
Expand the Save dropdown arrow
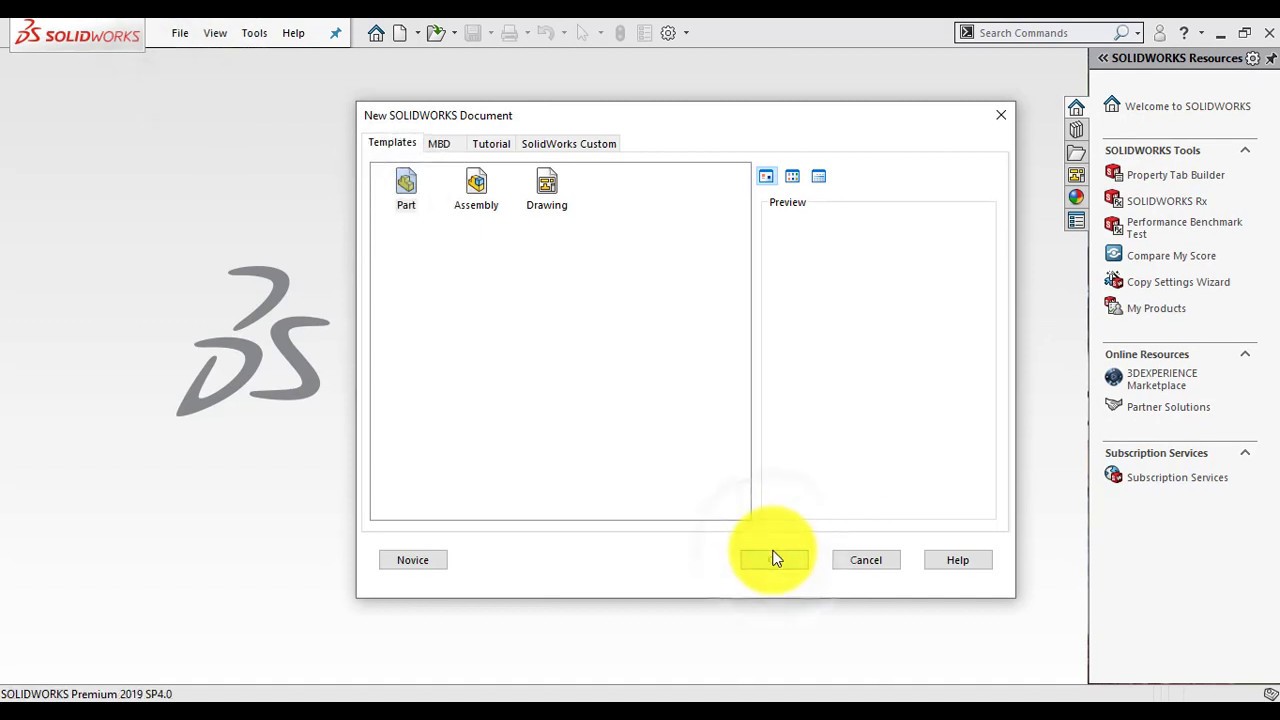490,33
